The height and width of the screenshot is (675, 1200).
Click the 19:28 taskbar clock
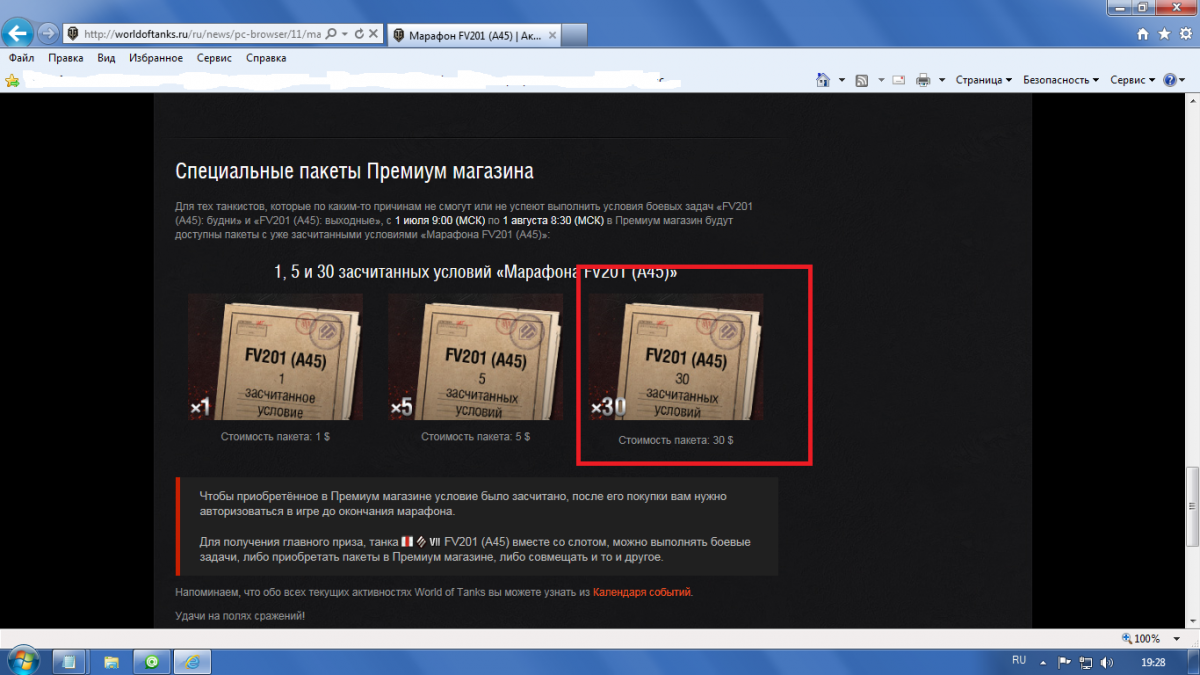click(x=1153, y=661)
